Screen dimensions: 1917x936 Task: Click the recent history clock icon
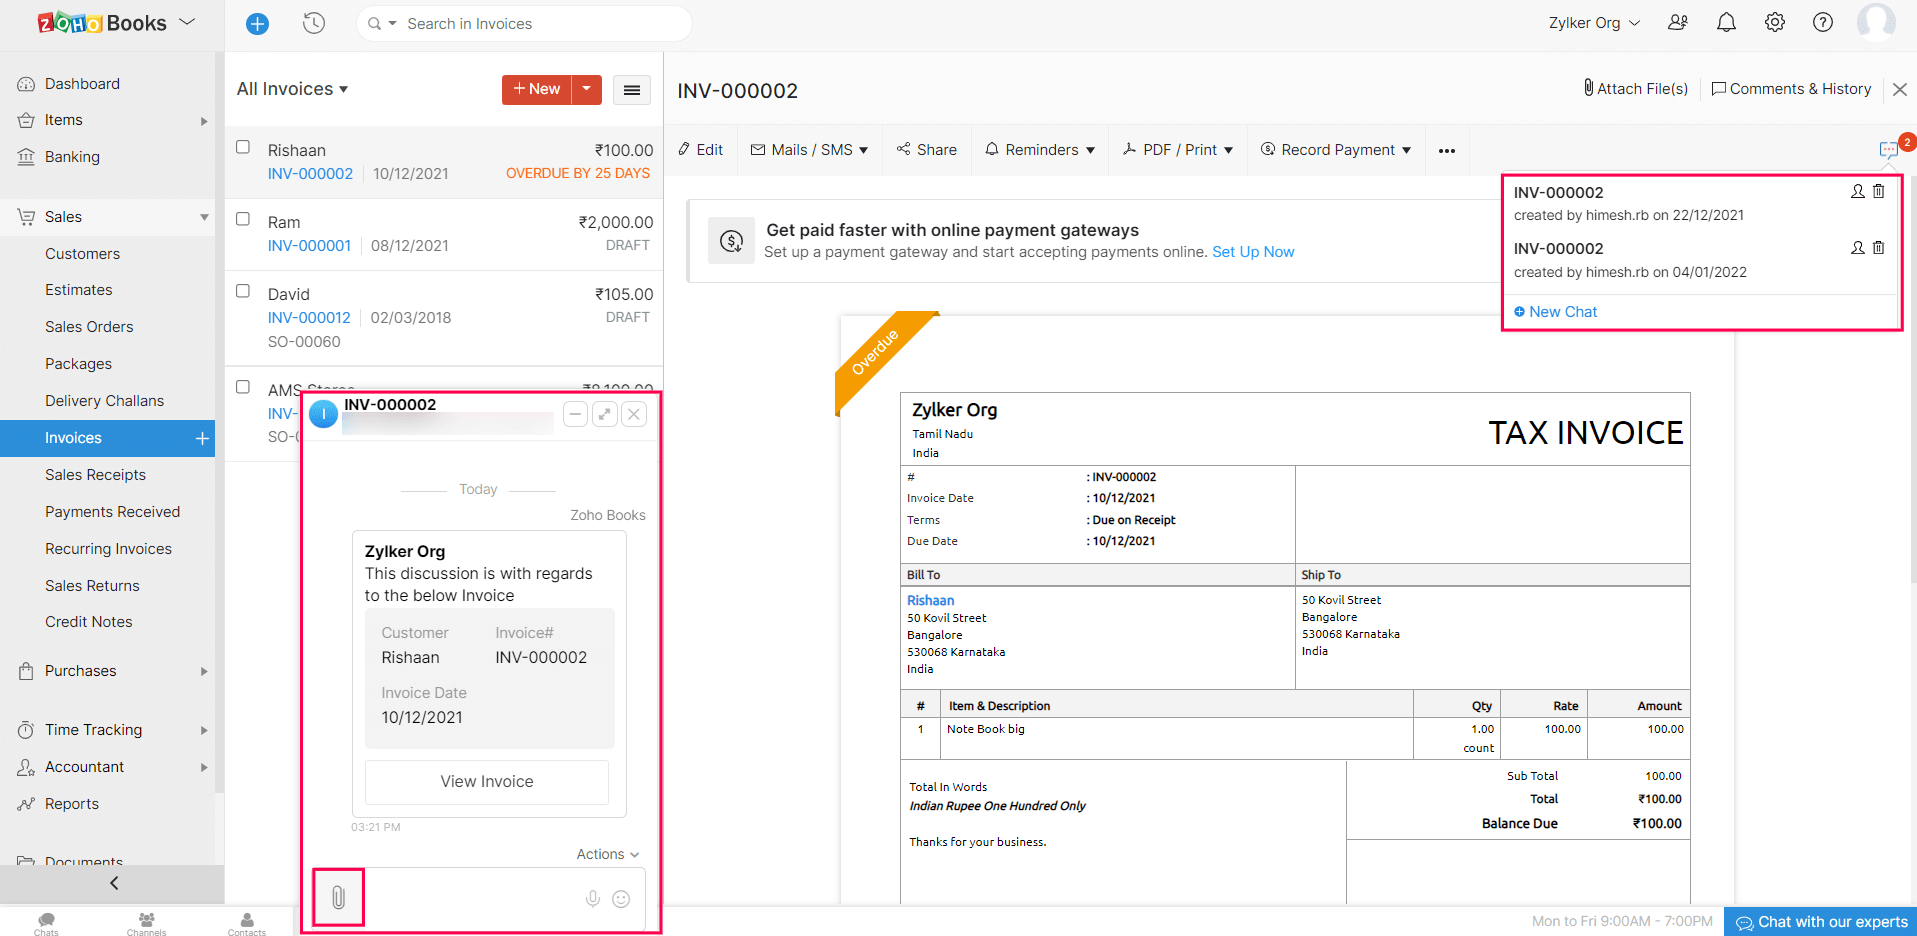point(314,23)
